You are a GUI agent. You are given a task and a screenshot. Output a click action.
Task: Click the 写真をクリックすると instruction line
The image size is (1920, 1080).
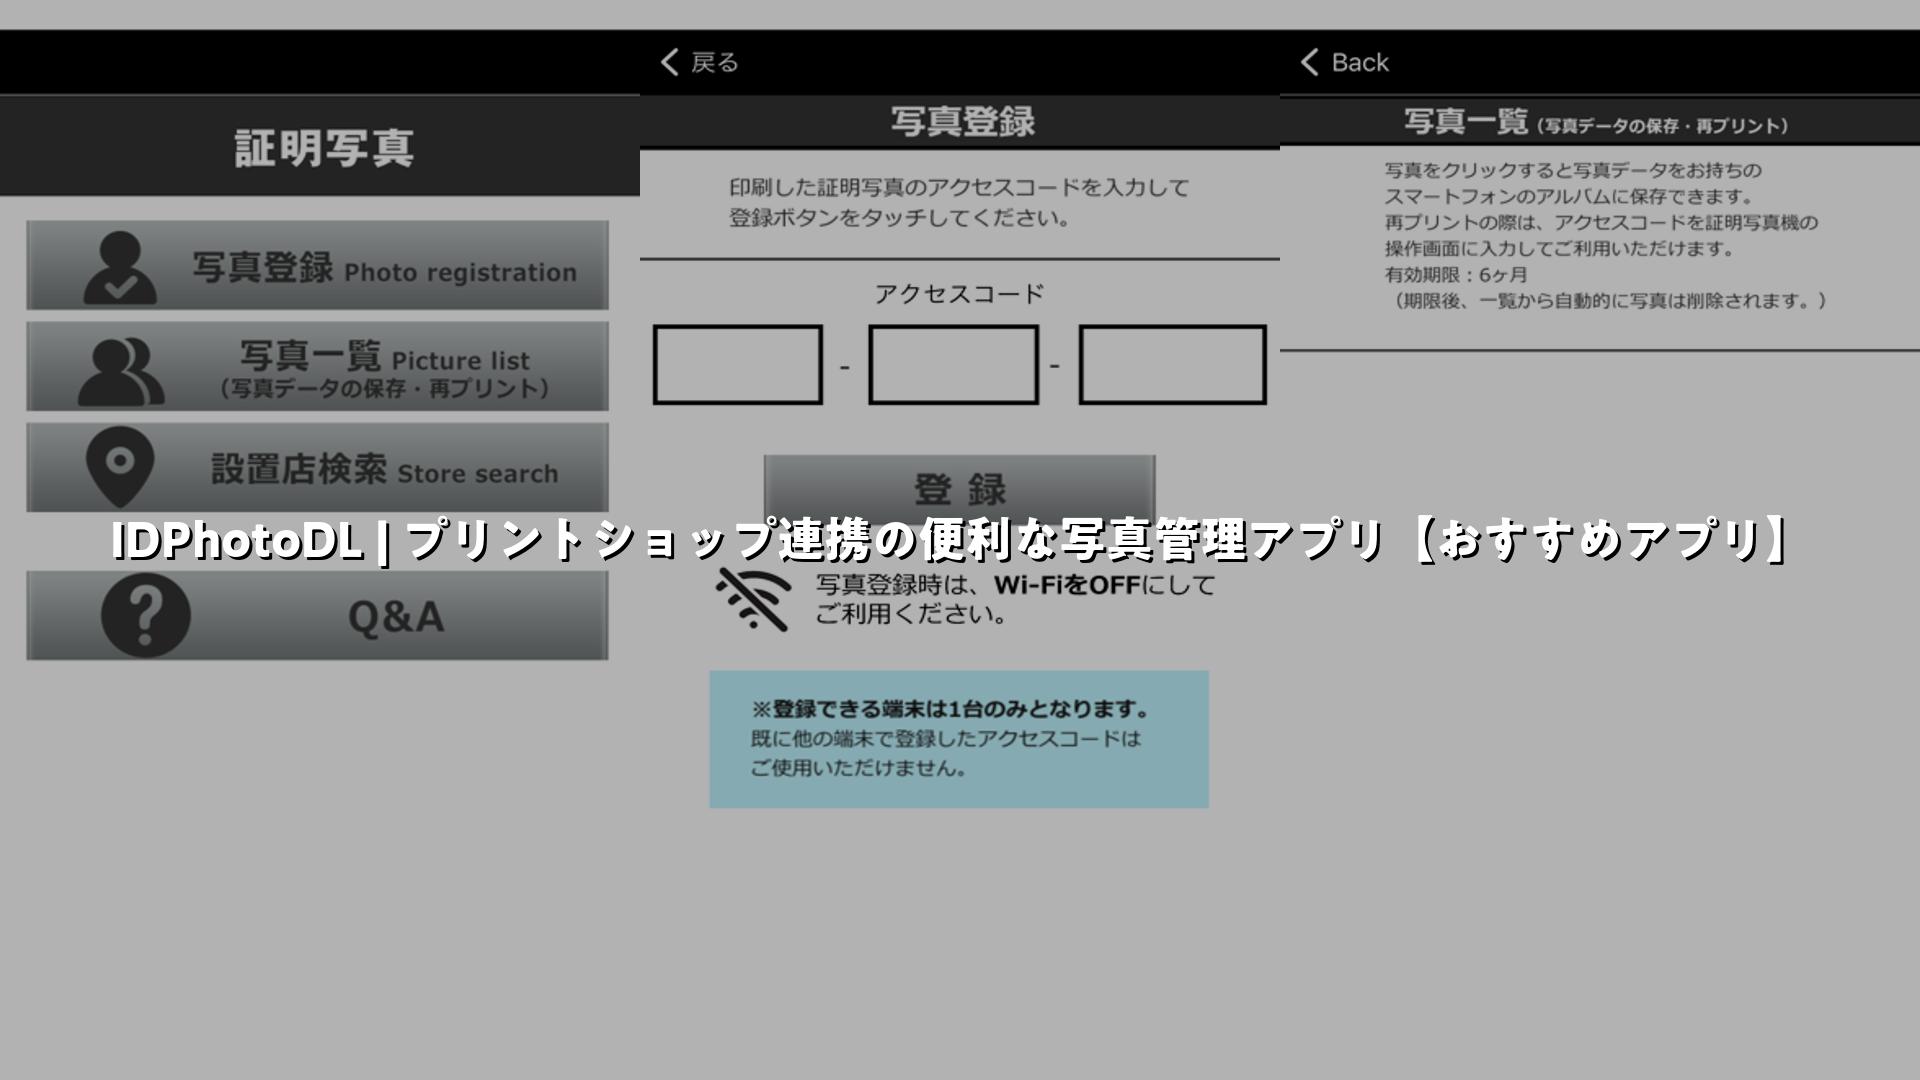pyautogui.click(x=1573, y=170)
